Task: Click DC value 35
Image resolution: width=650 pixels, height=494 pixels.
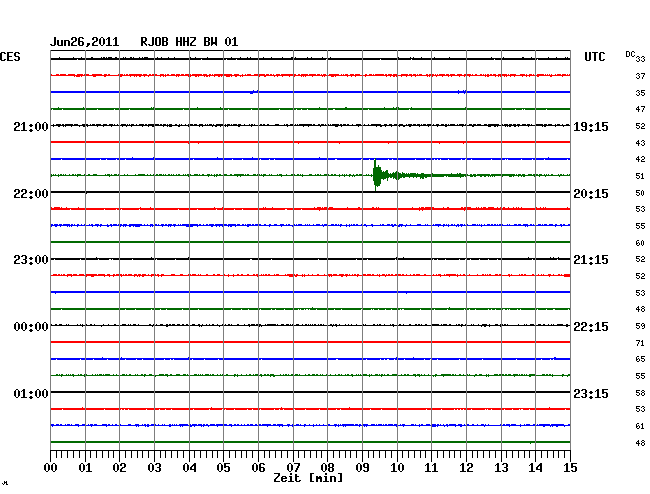Action: [x=640, y=93]
